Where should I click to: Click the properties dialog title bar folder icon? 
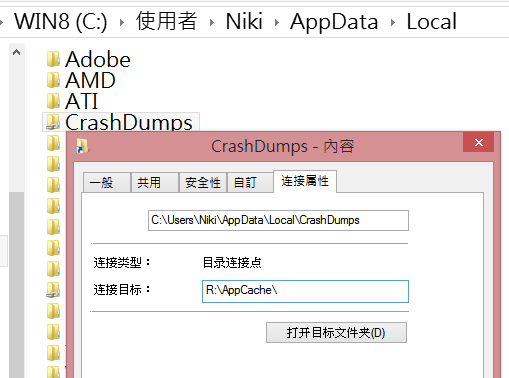[x=82, y=146]
